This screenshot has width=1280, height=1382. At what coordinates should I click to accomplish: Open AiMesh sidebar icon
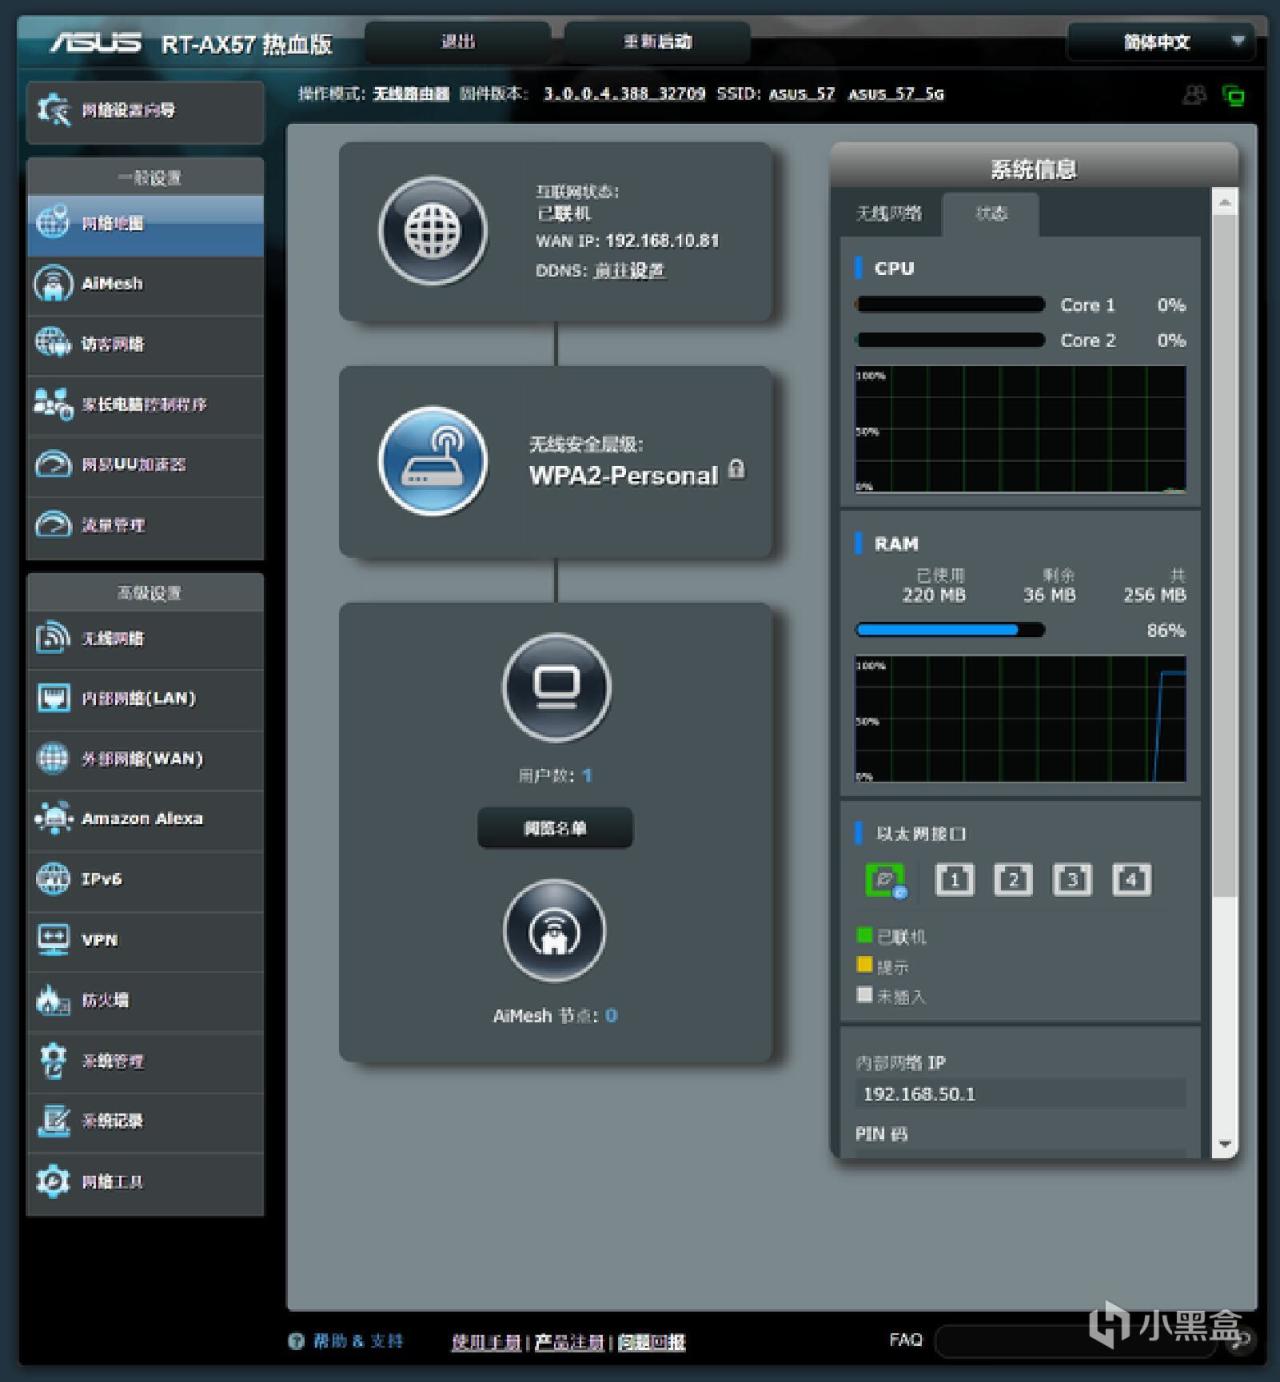pos(53,283)
